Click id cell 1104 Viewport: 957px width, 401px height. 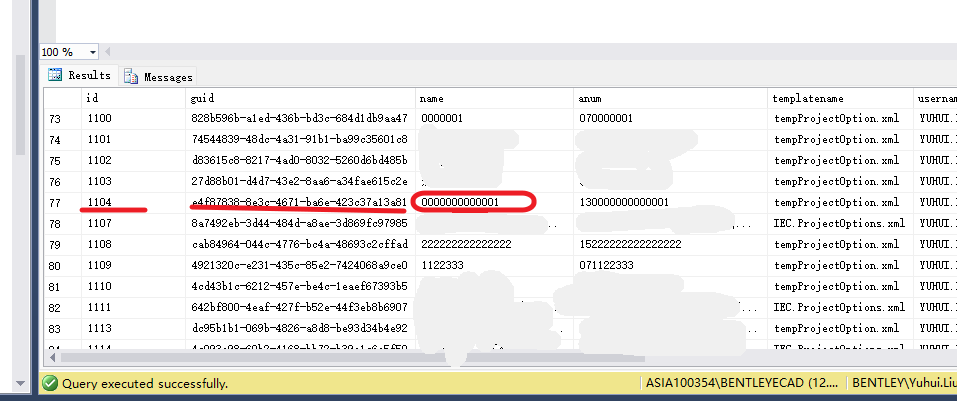click(134, 203)
